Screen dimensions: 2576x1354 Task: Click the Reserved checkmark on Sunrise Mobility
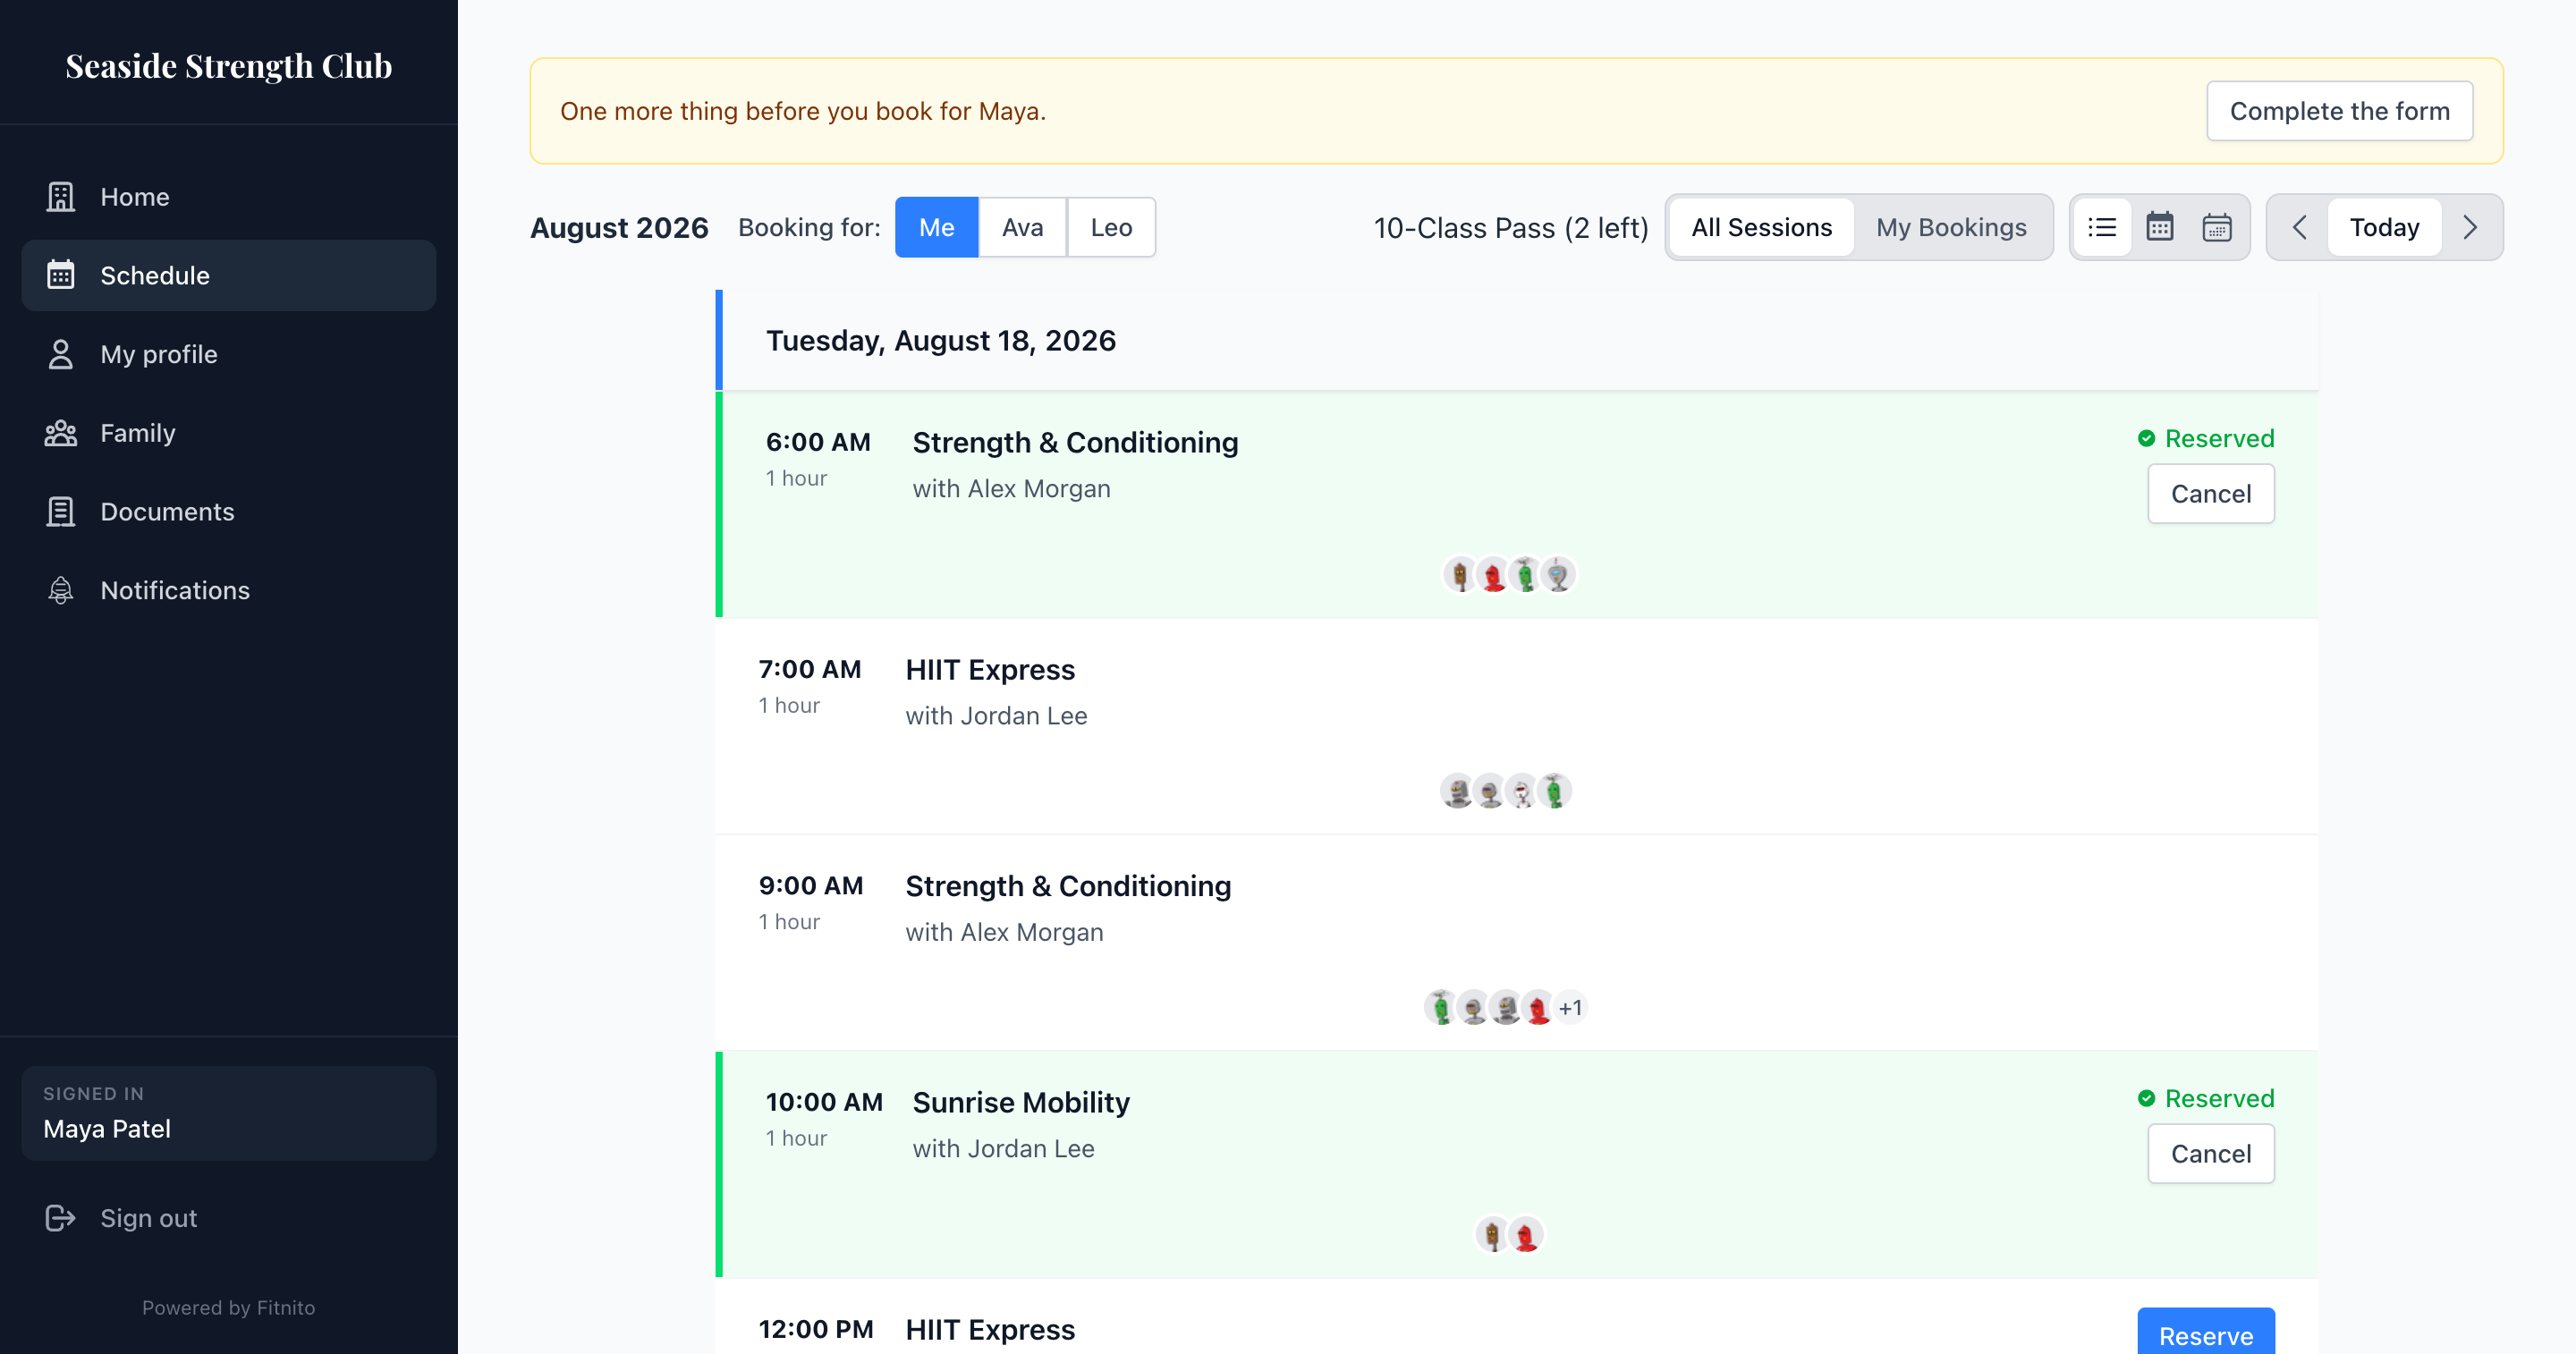click(x=2146, y=1098)
